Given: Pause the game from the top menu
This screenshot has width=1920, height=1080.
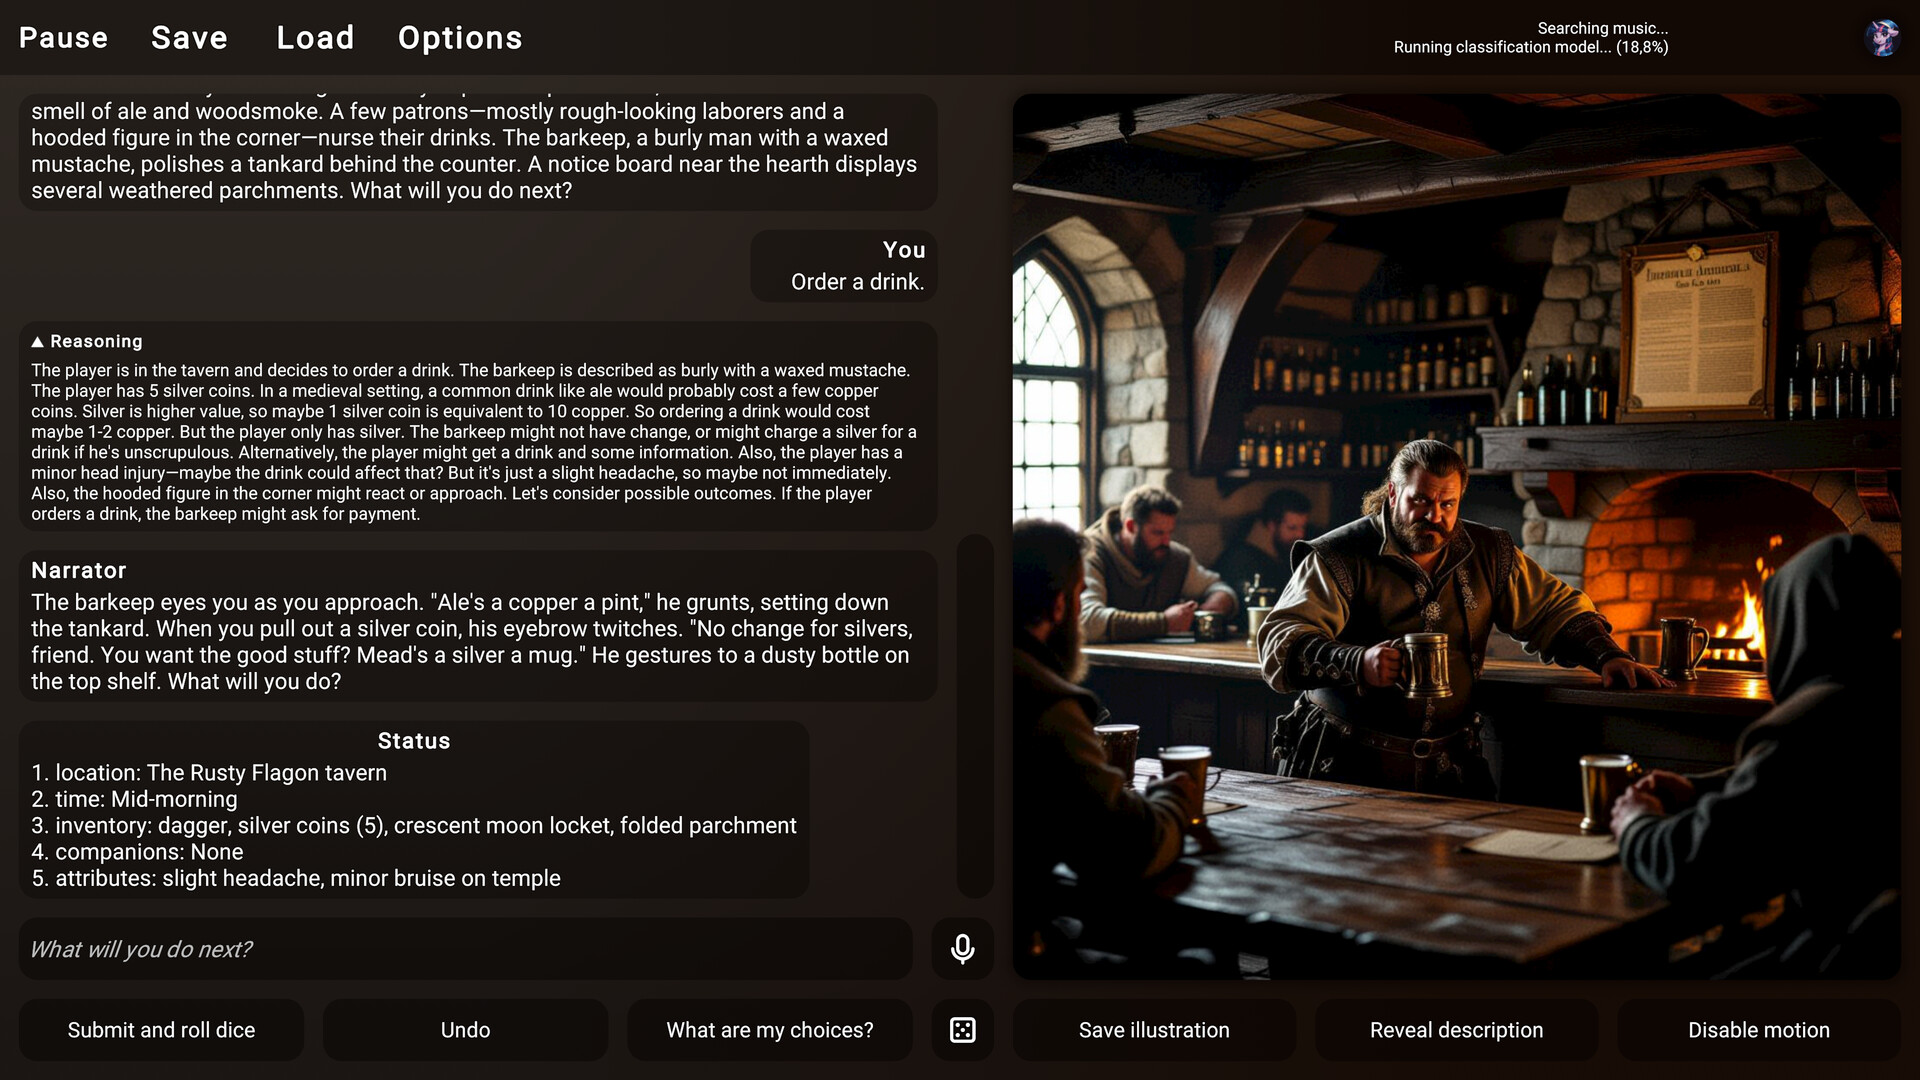Looking at the screenshot, I should pyautogui.click(x=62, y=38).
